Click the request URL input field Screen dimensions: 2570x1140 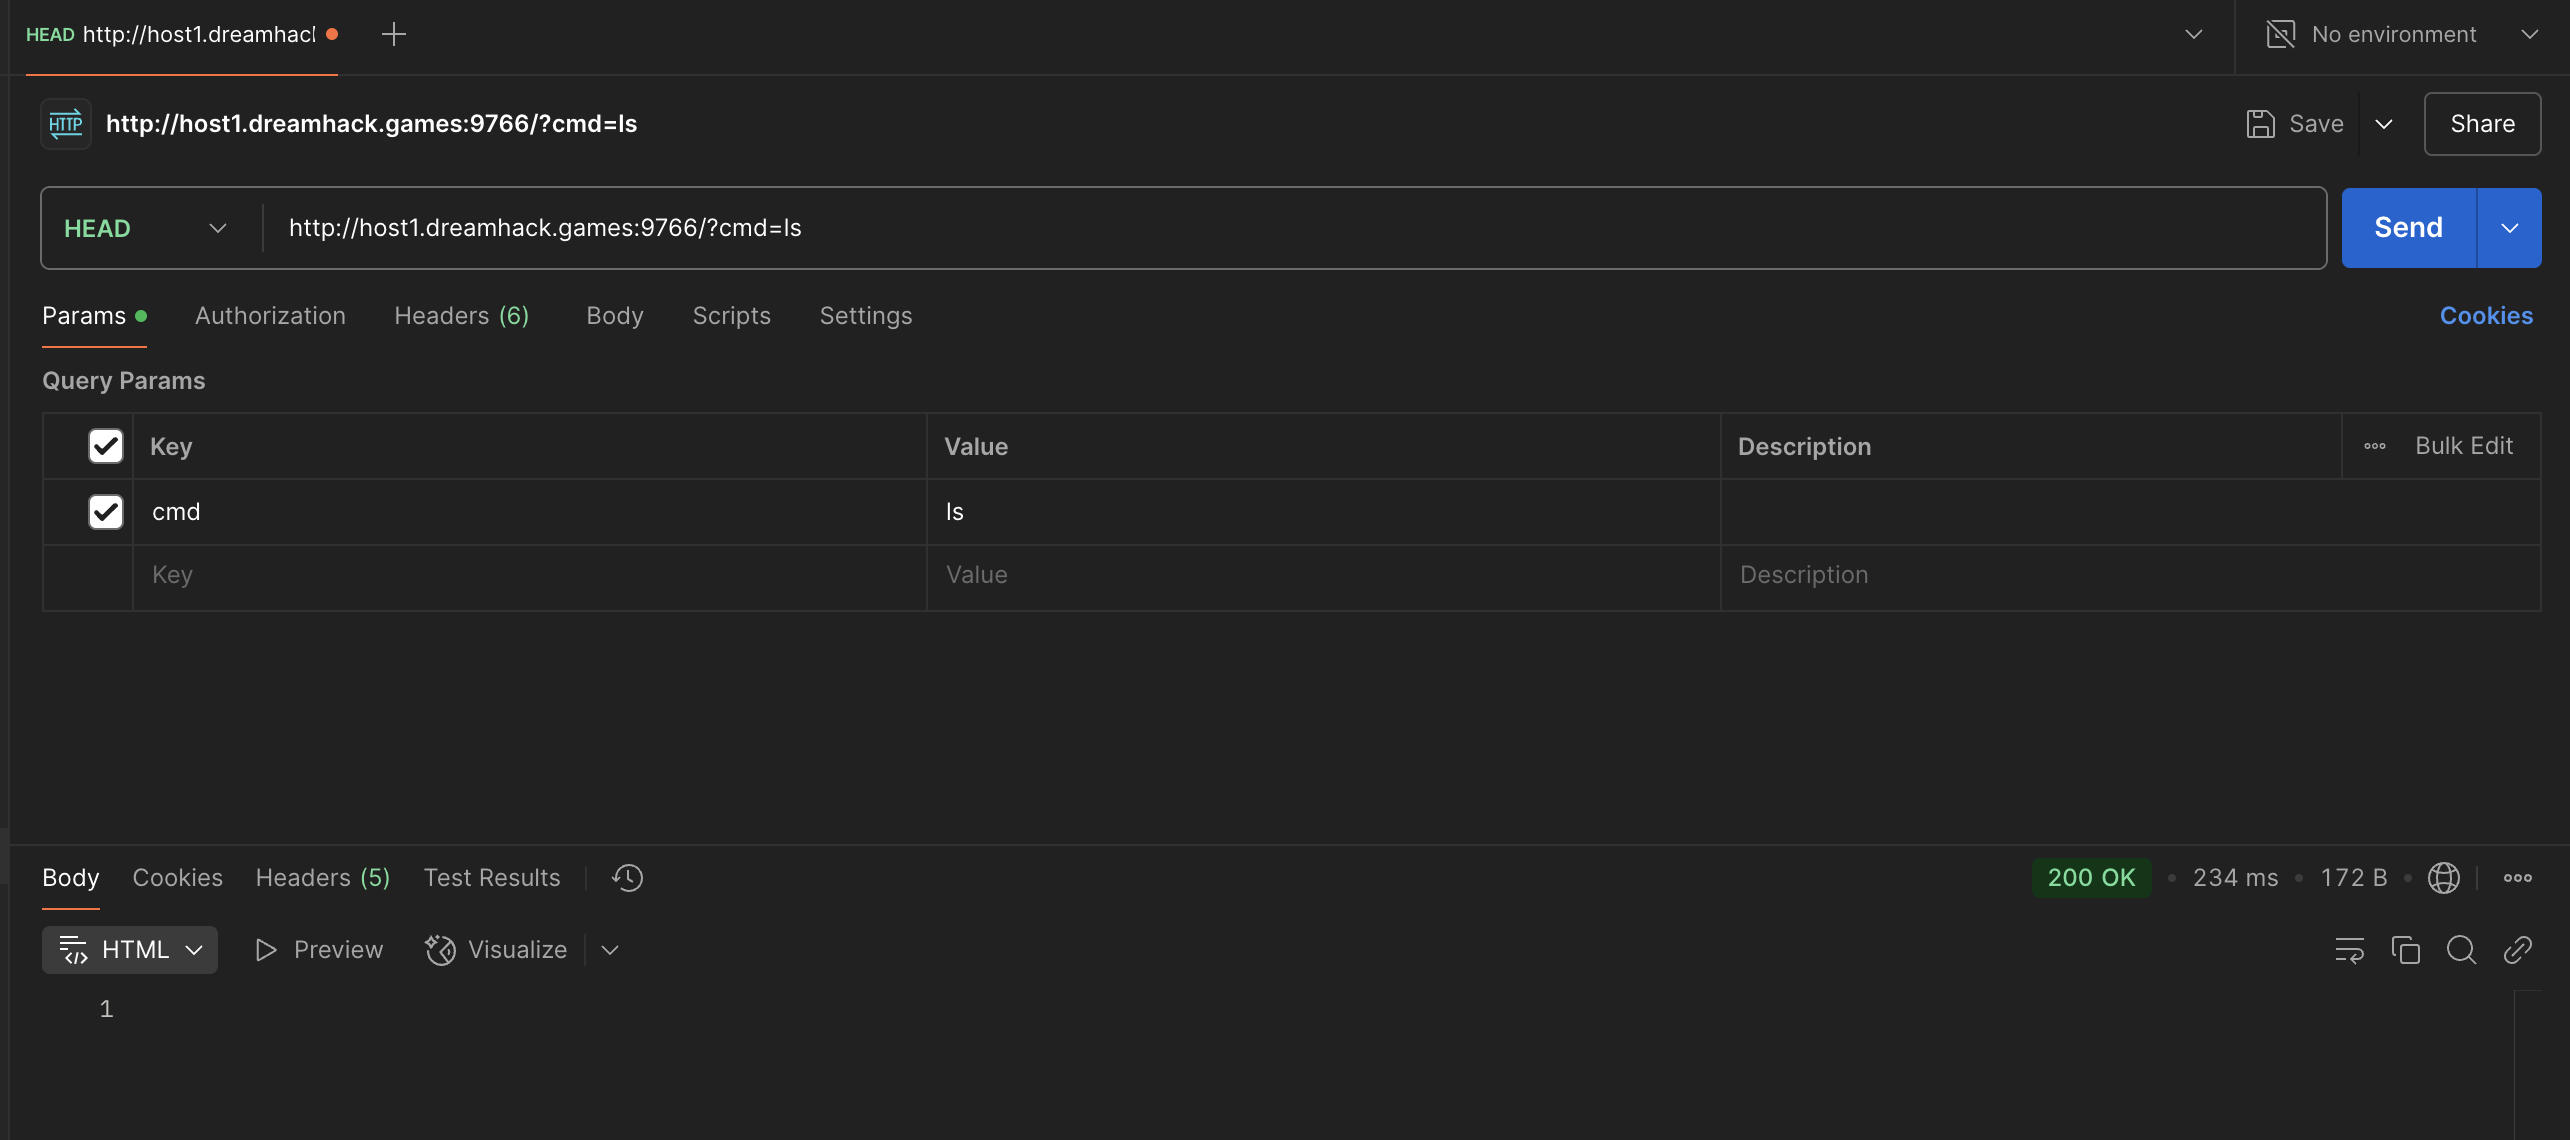point(1295,228)
